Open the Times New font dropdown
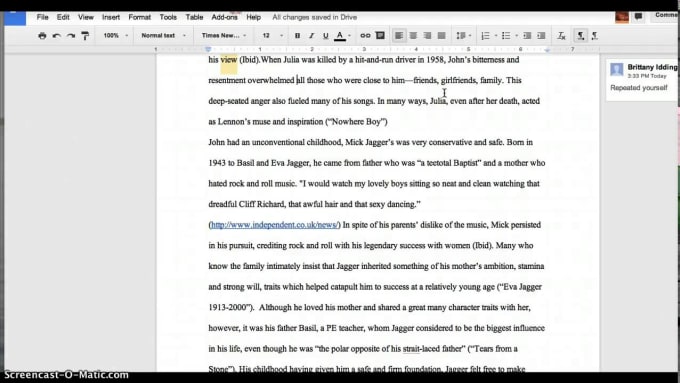Image resolution: width=680 pixels, height=383 pixels. coord(223,36)
